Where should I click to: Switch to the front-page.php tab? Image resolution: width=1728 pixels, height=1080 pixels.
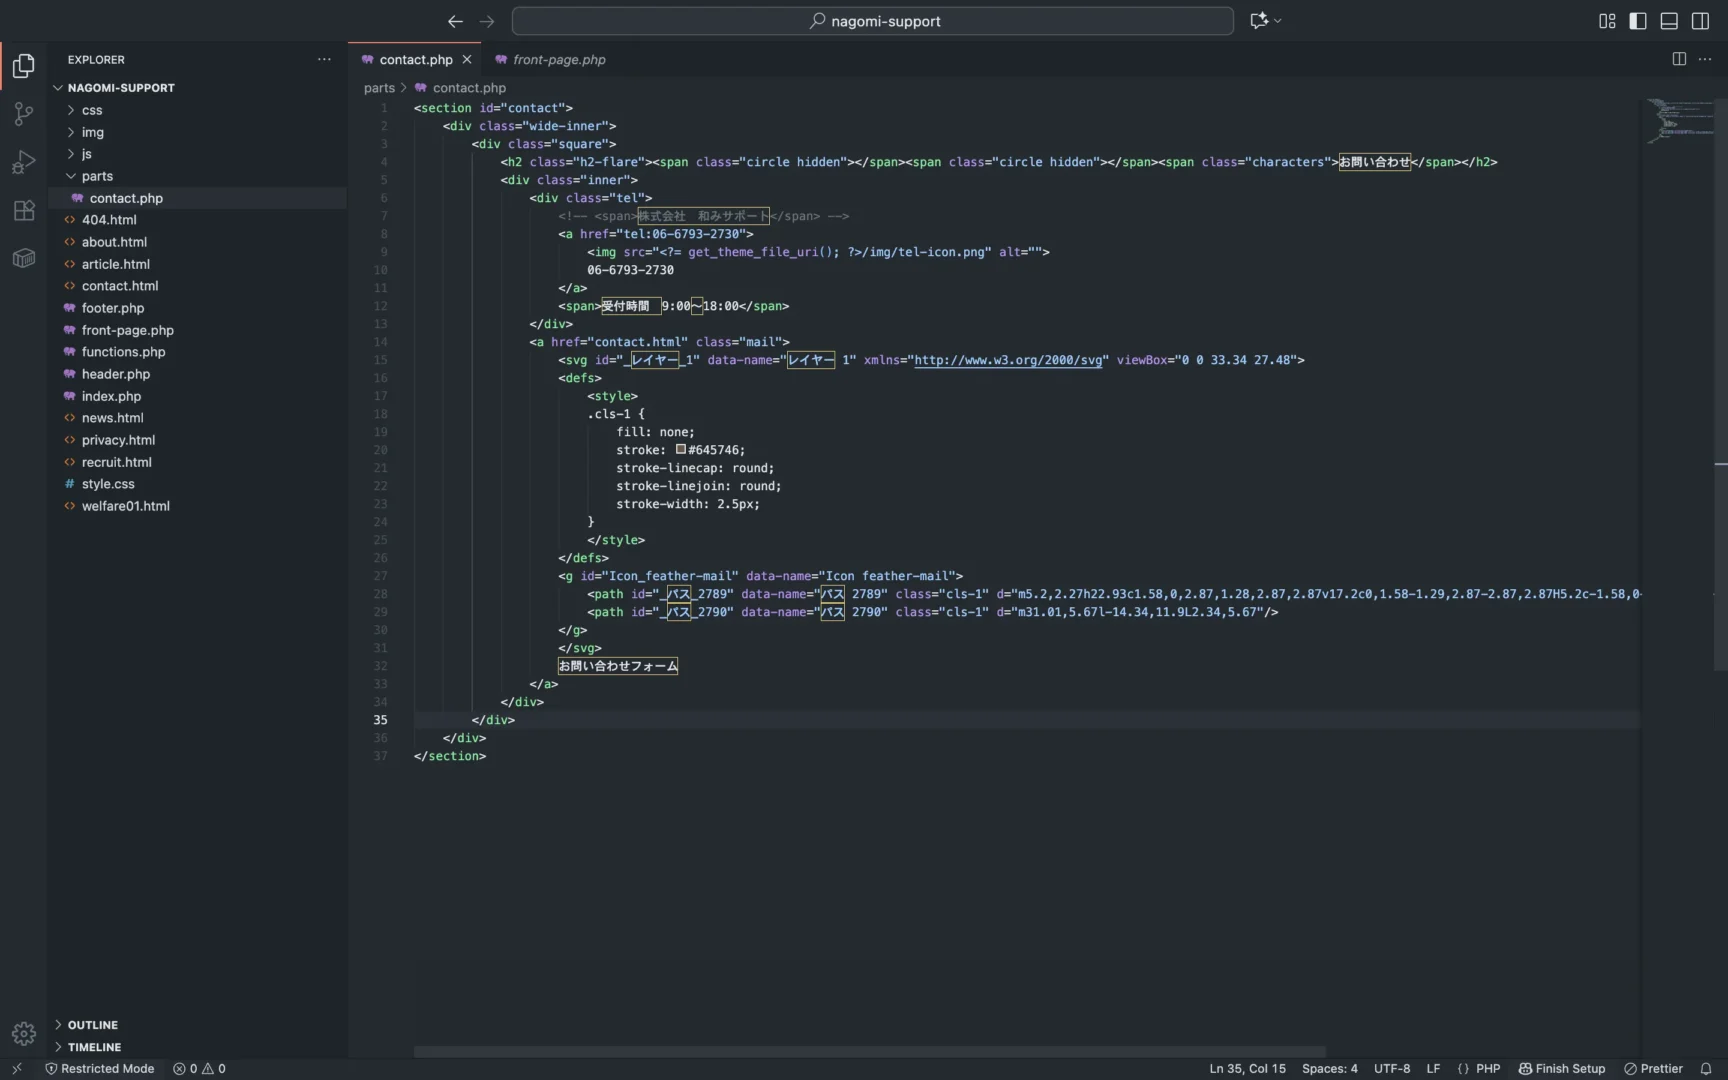558,60
